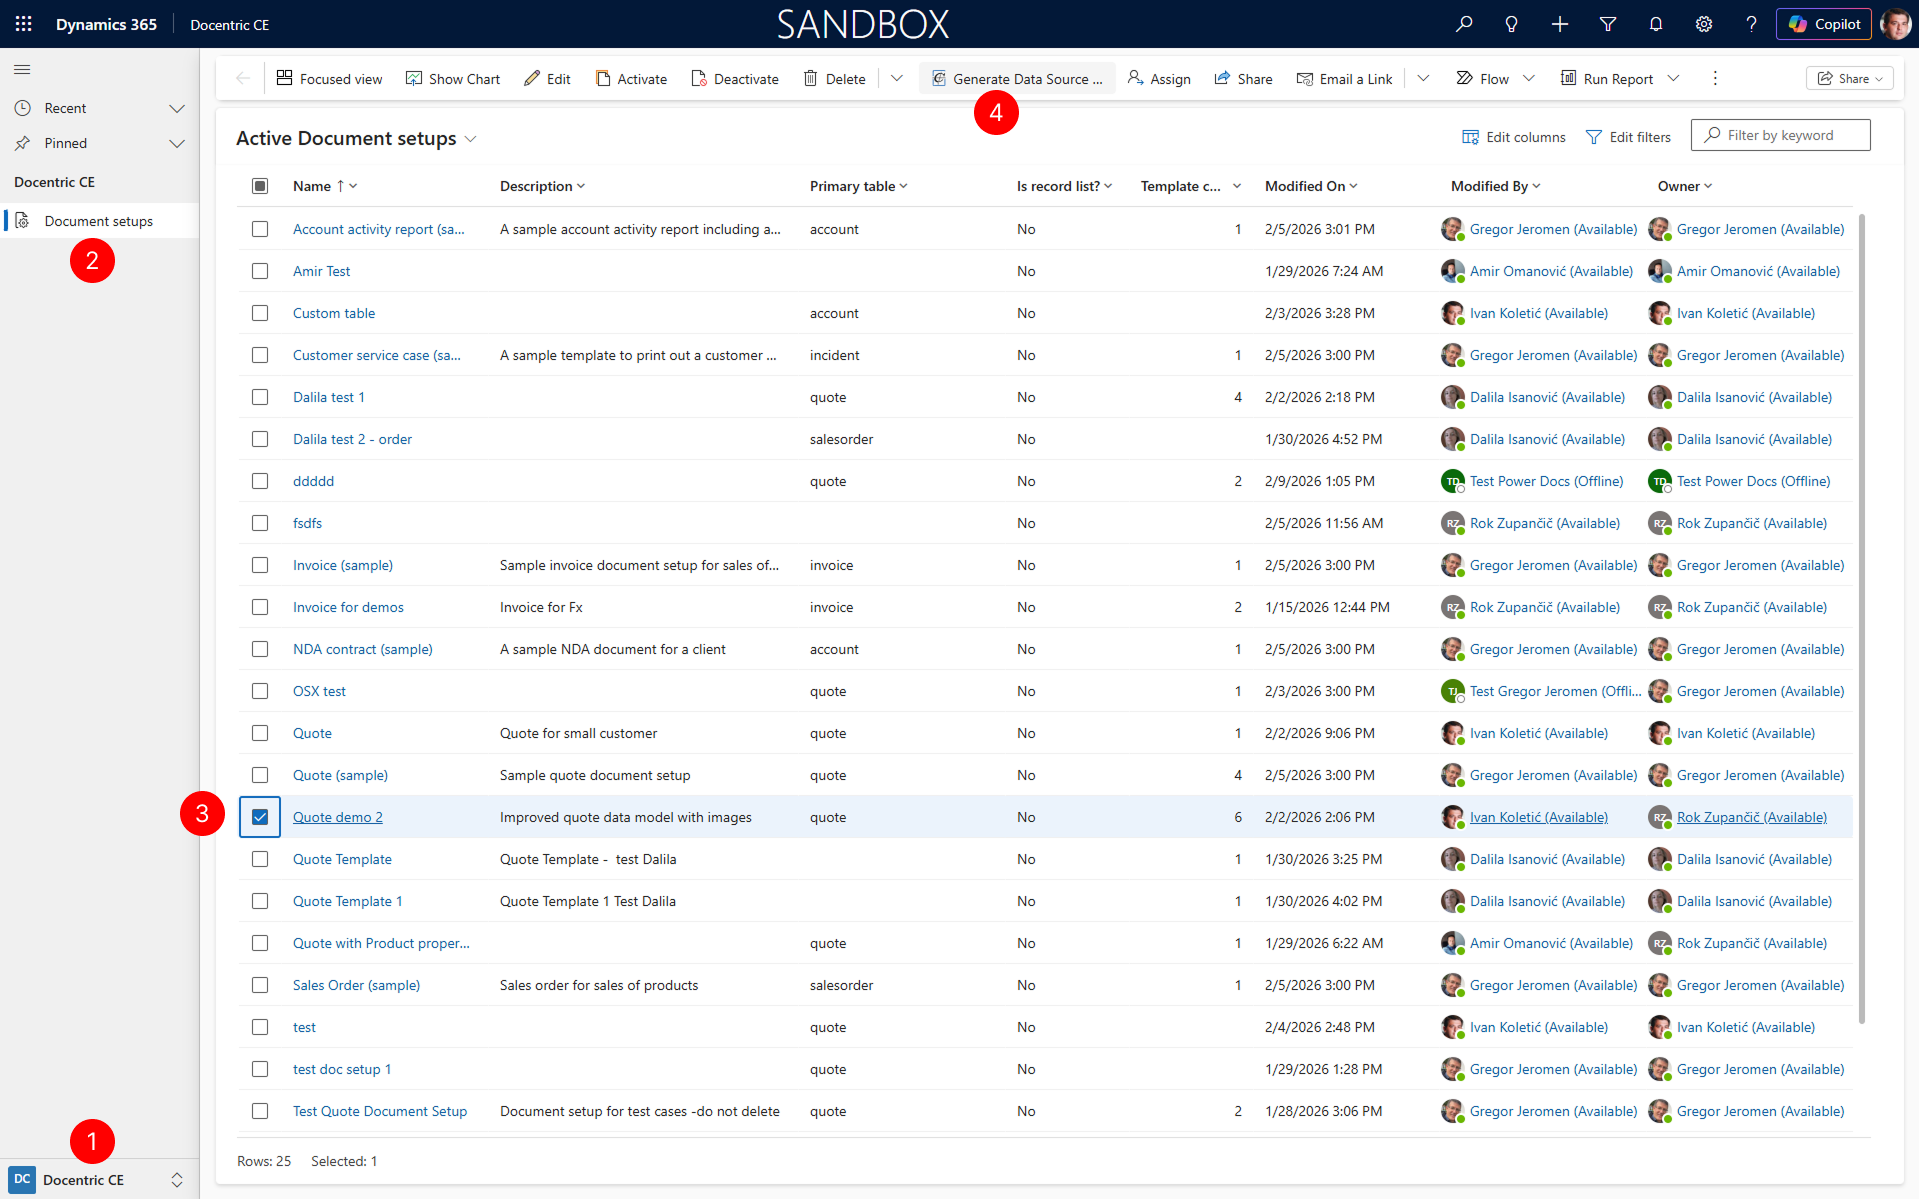Check the OSX test row checkbox
Image resolution: width=1919 pixels, height=1199 pixels.
click(x=260, y=691)
